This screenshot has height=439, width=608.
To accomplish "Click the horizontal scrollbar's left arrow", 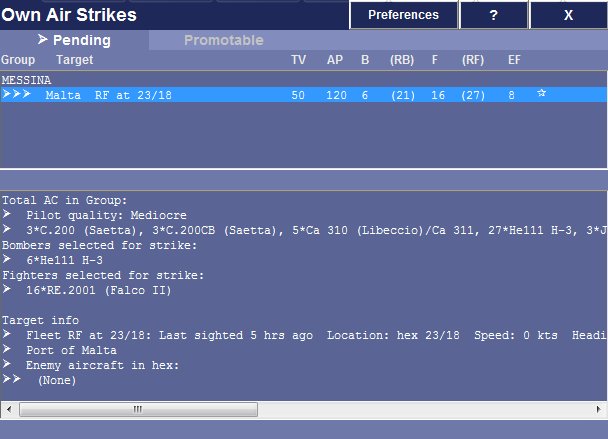I will 9,409.
